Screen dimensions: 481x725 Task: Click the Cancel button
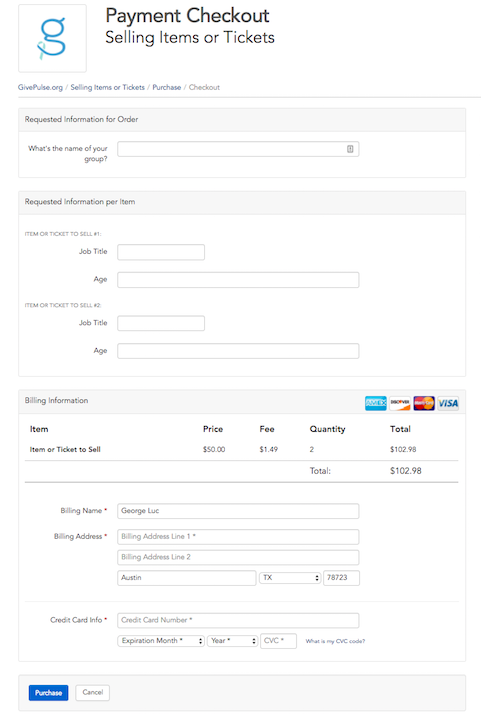pos(92,693)
